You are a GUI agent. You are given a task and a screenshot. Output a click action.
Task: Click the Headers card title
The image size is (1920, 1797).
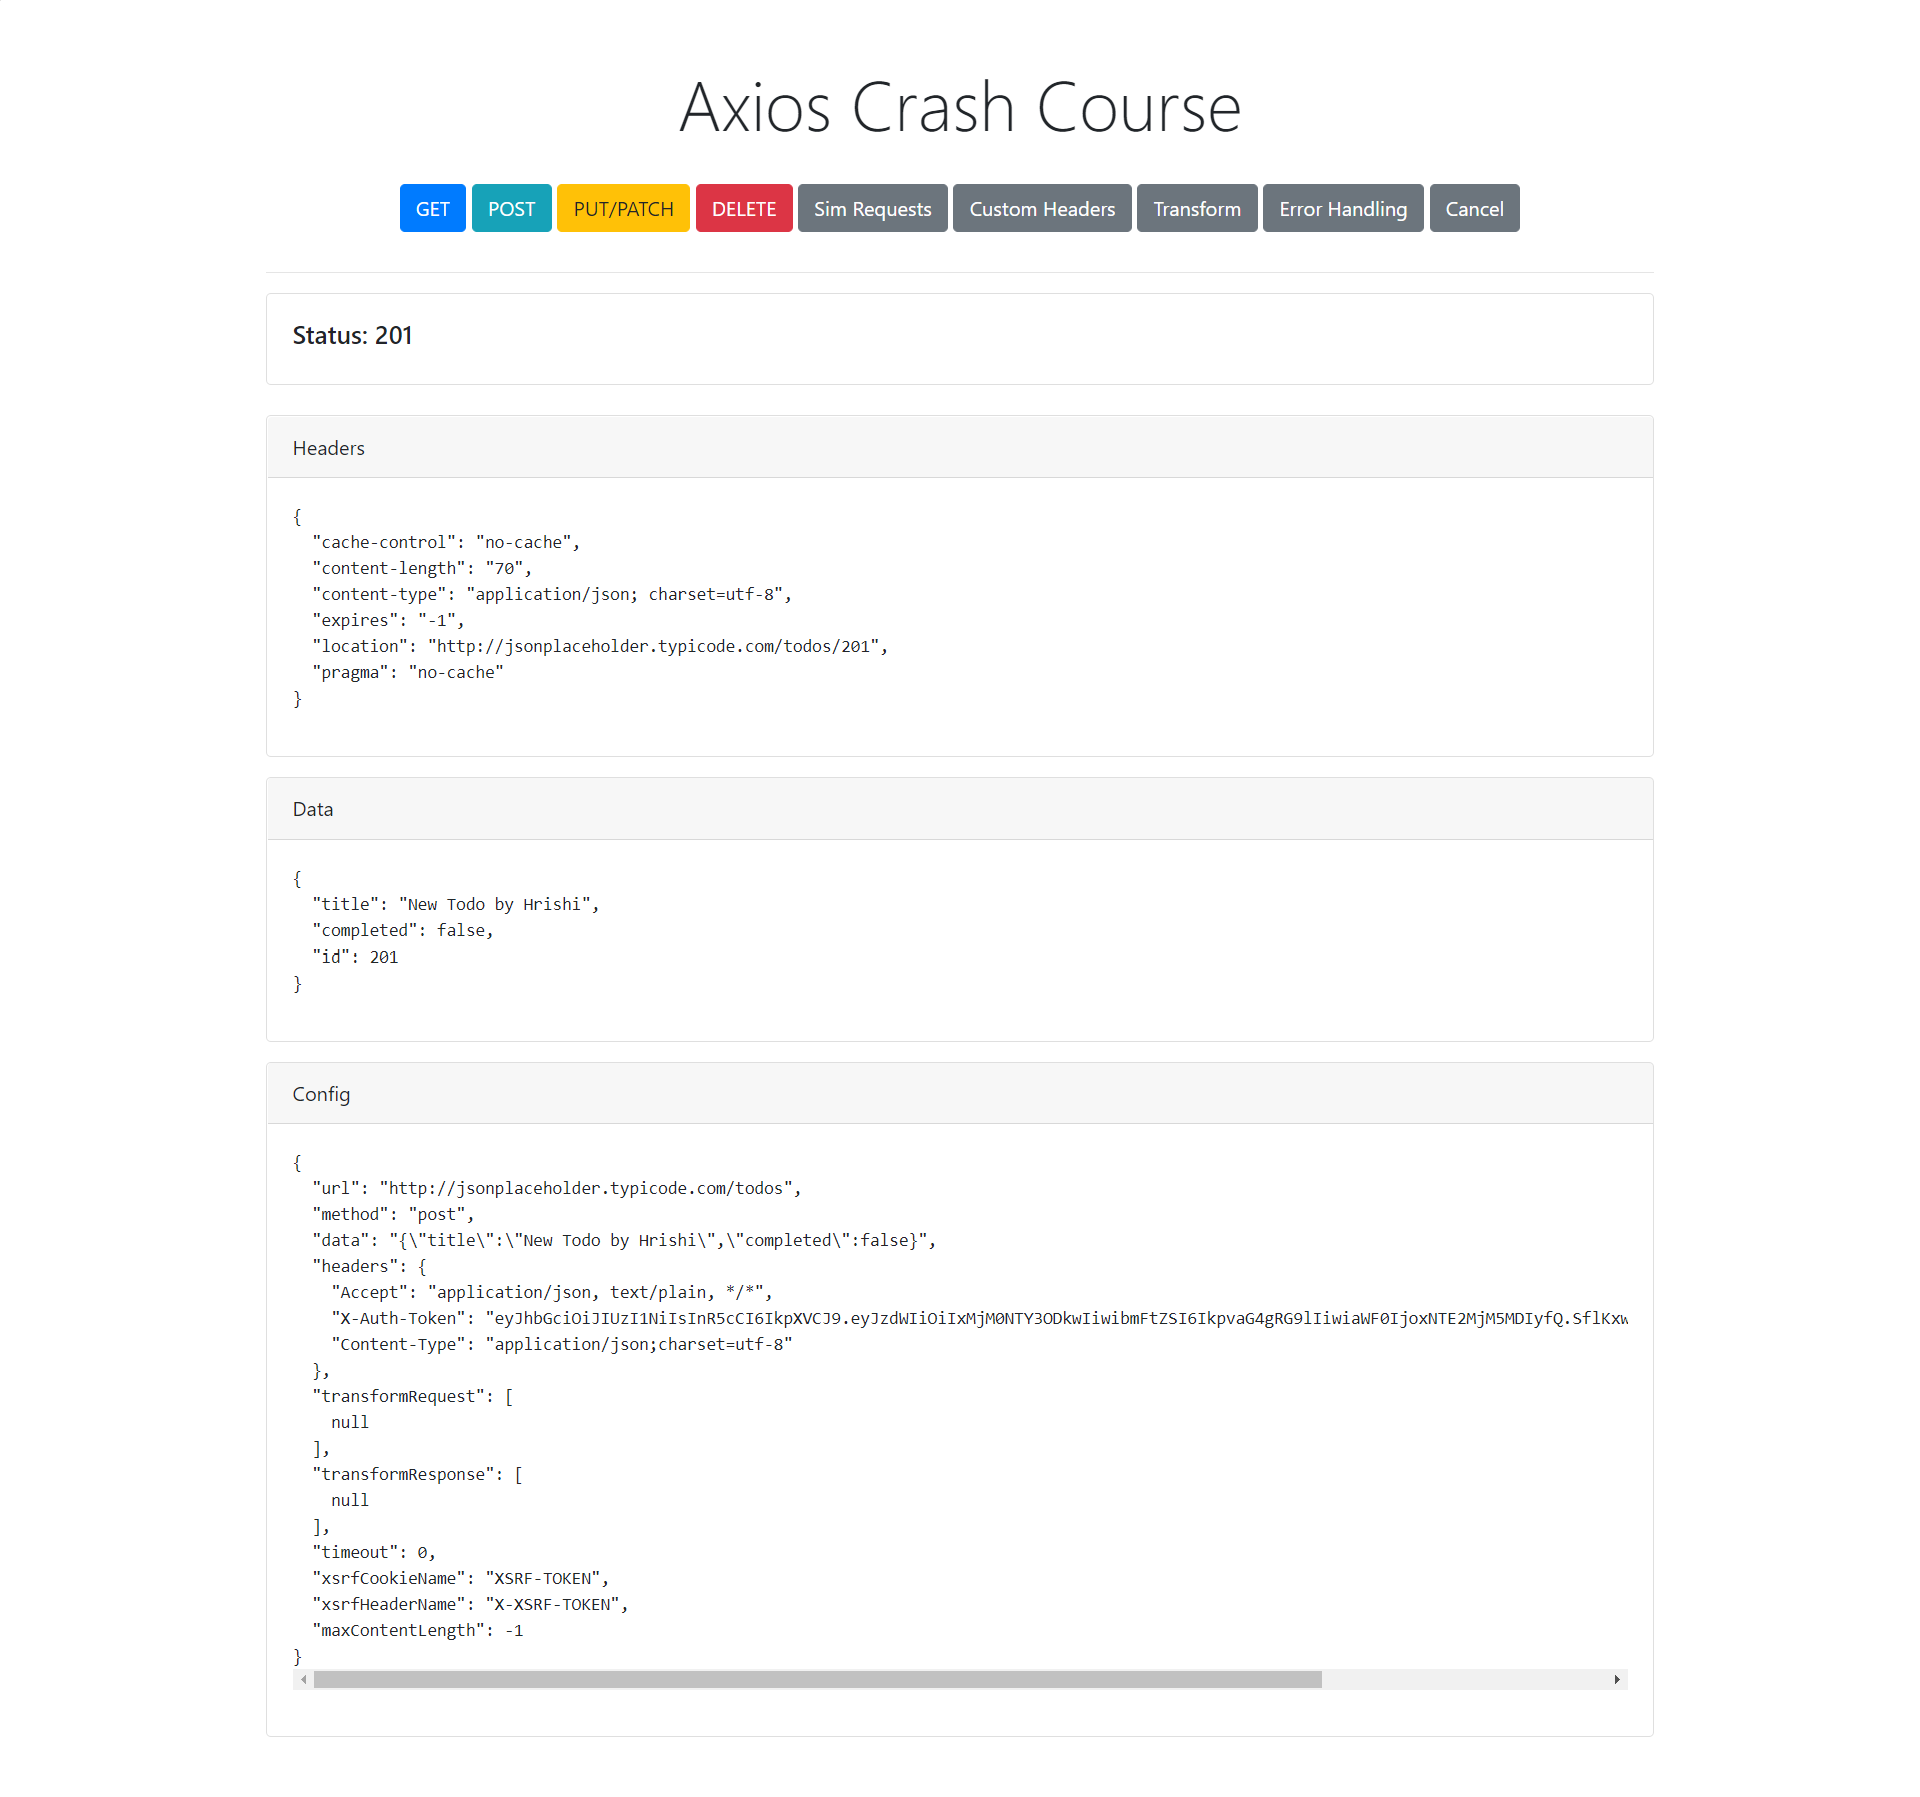328,448
